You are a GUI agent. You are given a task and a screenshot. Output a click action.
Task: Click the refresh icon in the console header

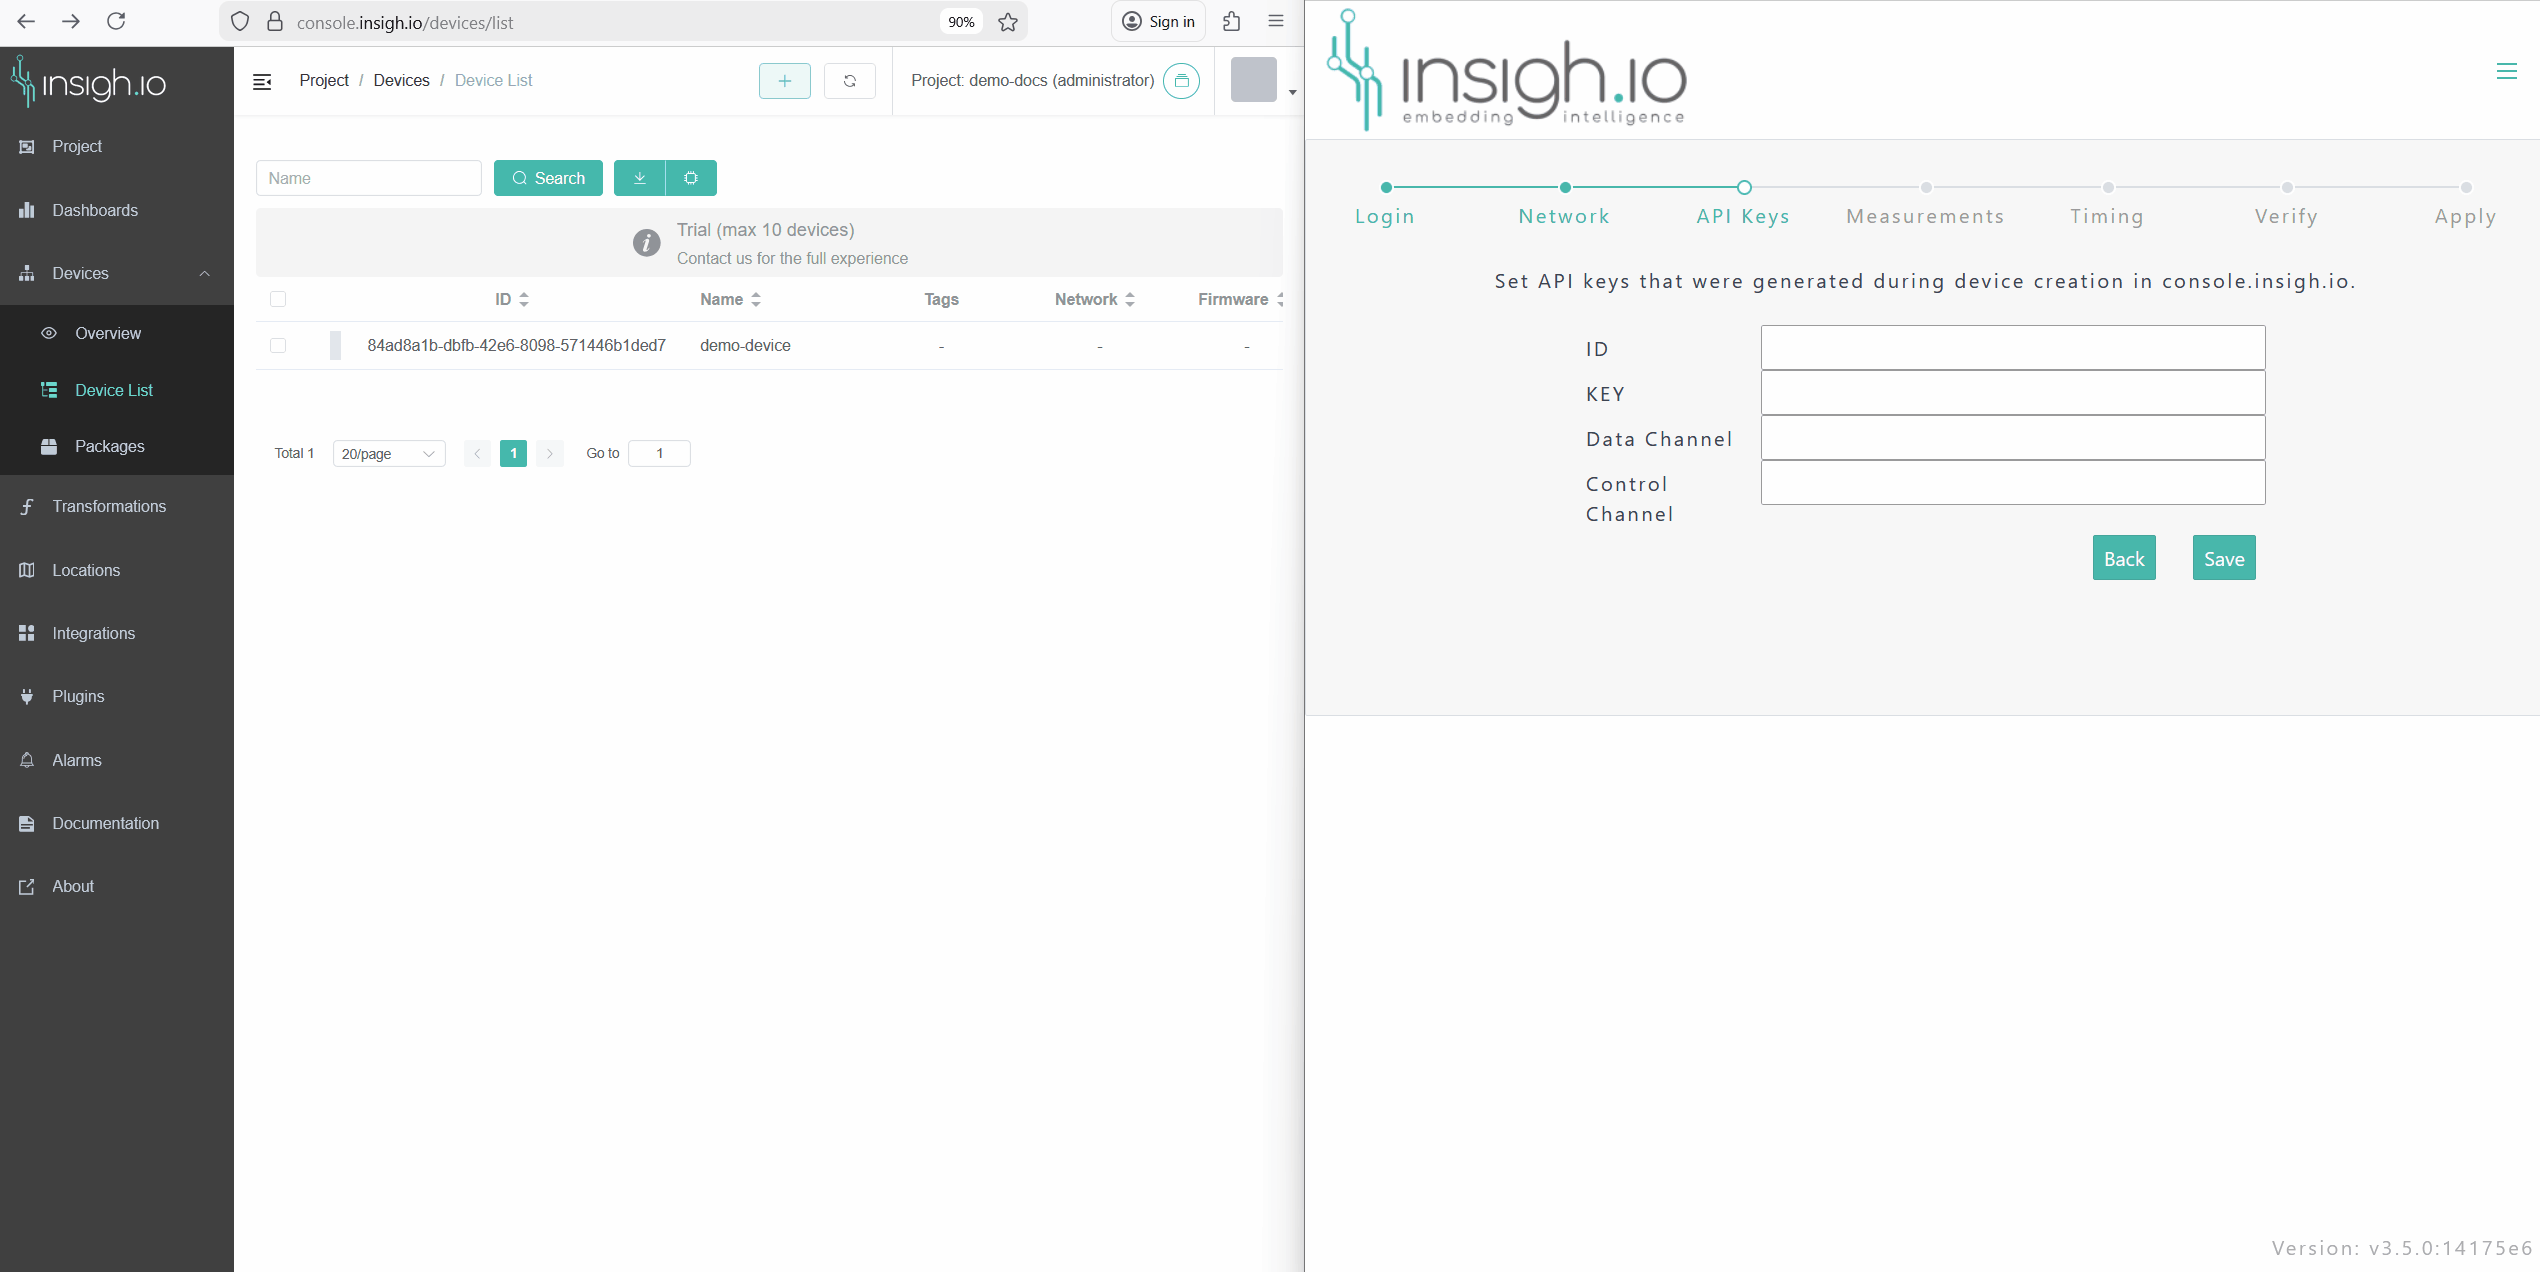click(849, 81)
